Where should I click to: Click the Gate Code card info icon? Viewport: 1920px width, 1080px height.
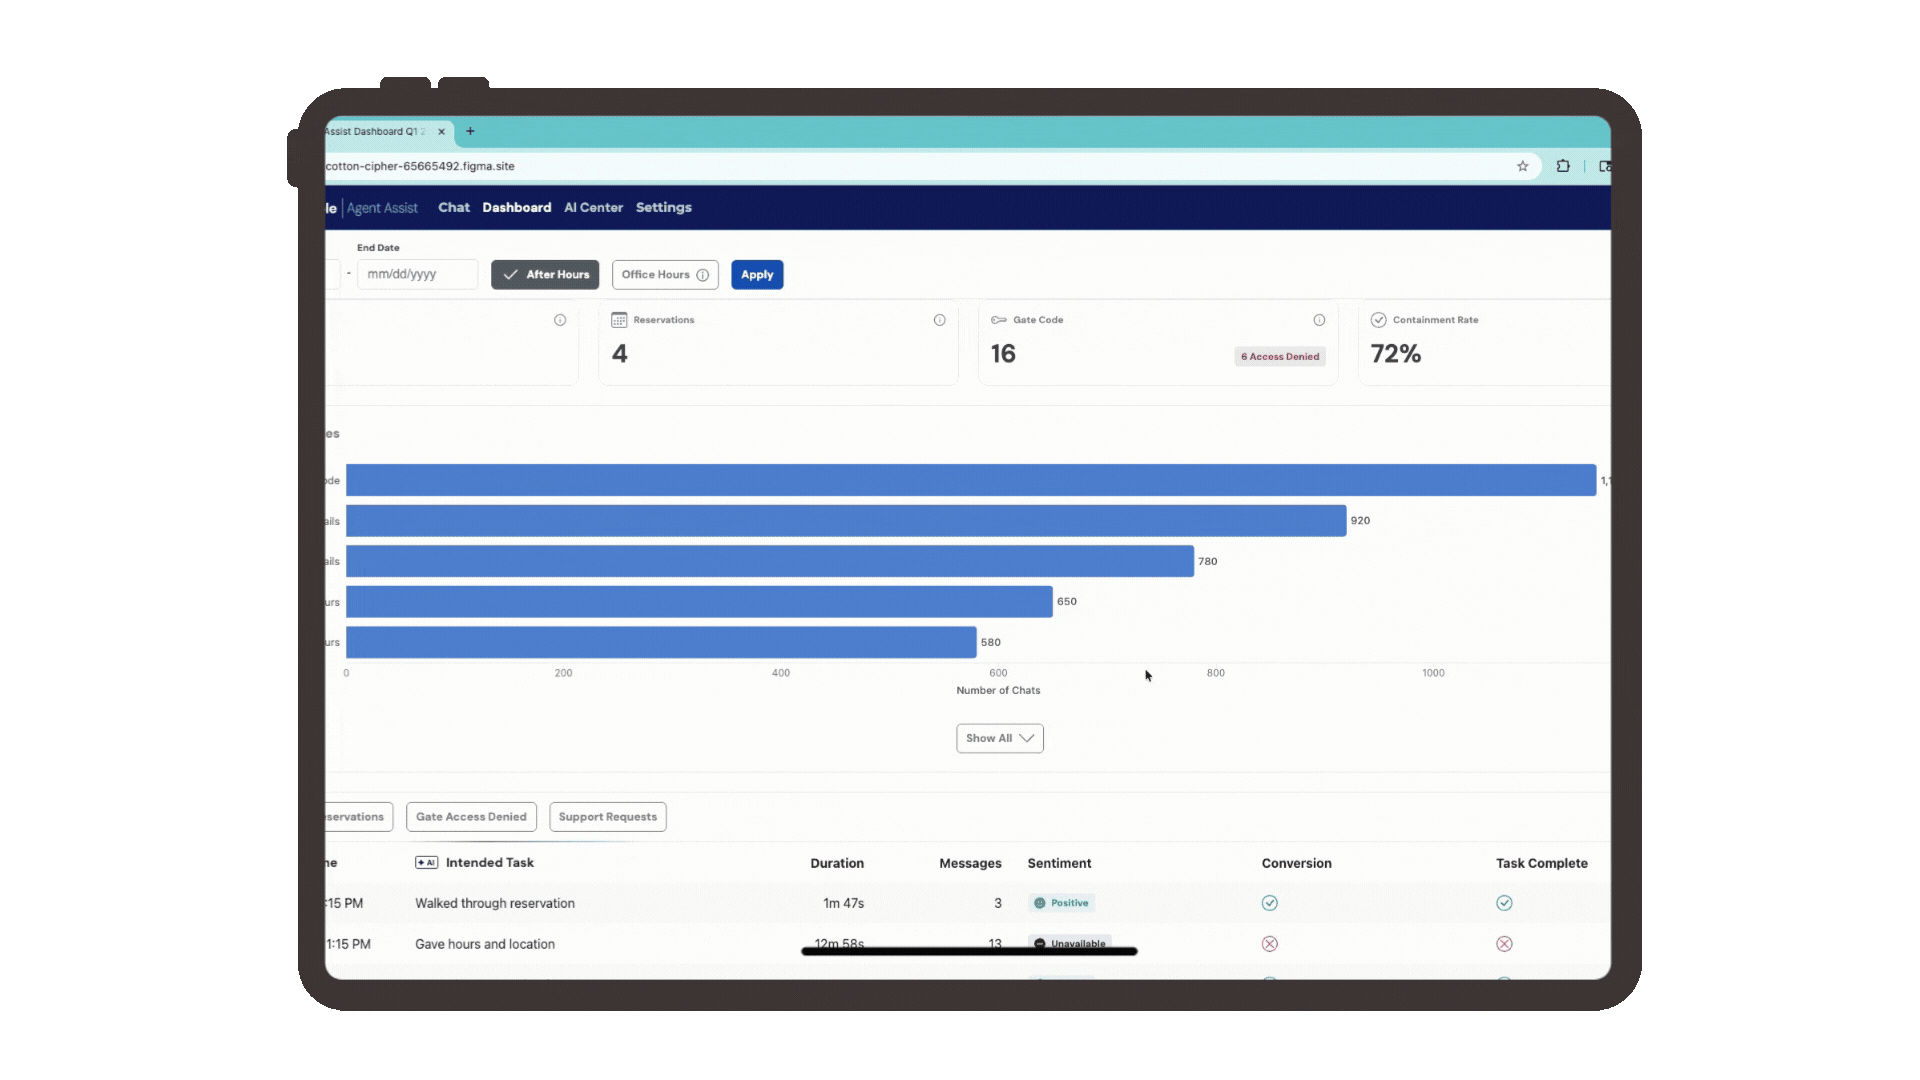(1319, 320)
